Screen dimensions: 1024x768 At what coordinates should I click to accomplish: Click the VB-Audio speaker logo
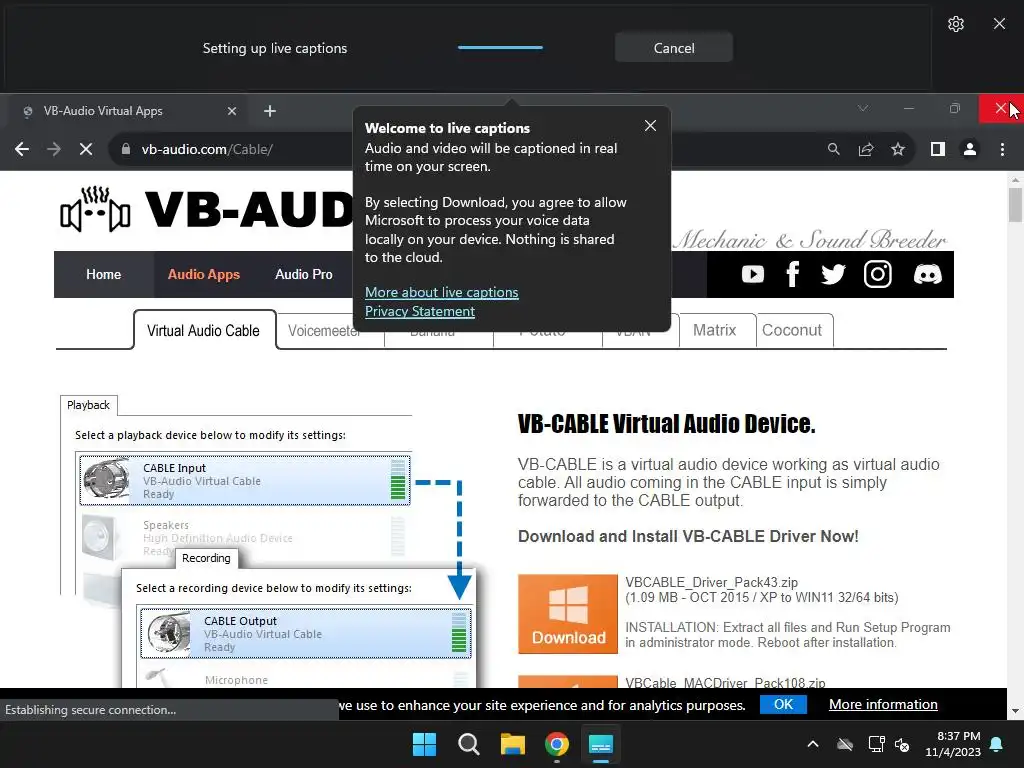(95, 209)
